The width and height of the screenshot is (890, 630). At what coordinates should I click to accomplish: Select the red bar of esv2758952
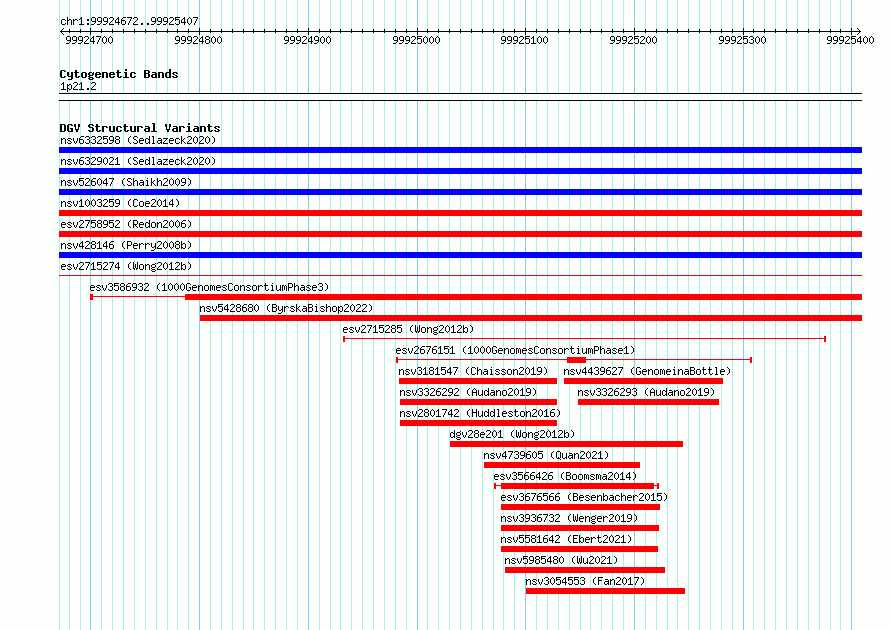coord(460,234)
